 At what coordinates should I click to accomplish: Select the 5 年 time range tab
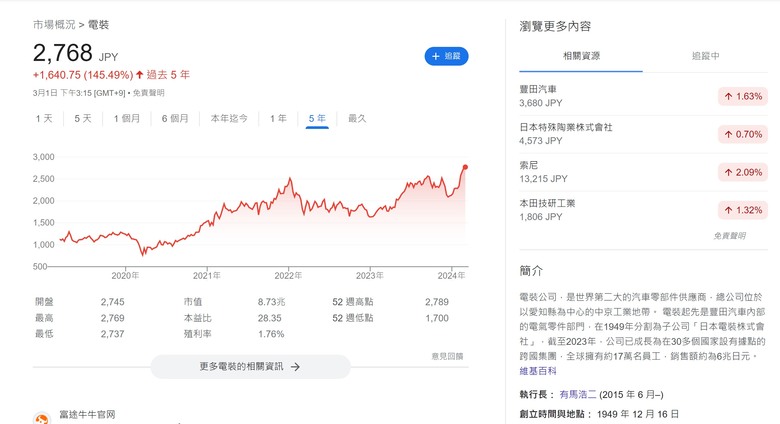tap(317, 118)
